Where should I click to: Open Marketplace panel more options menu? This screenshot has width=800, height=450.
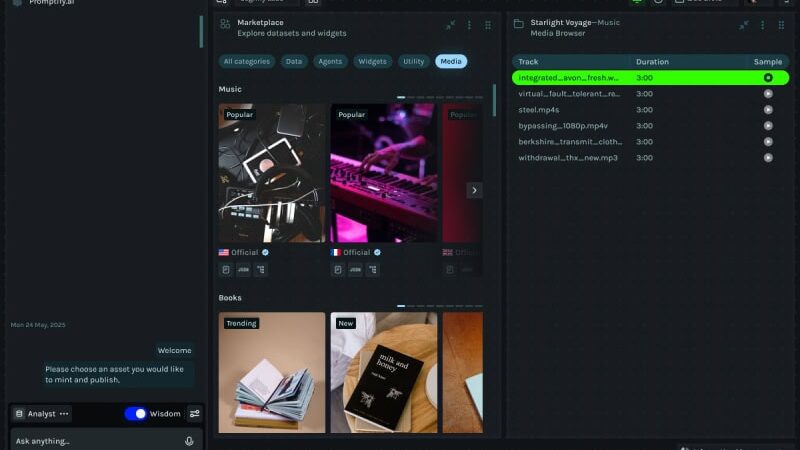click(x=469, y=25)
